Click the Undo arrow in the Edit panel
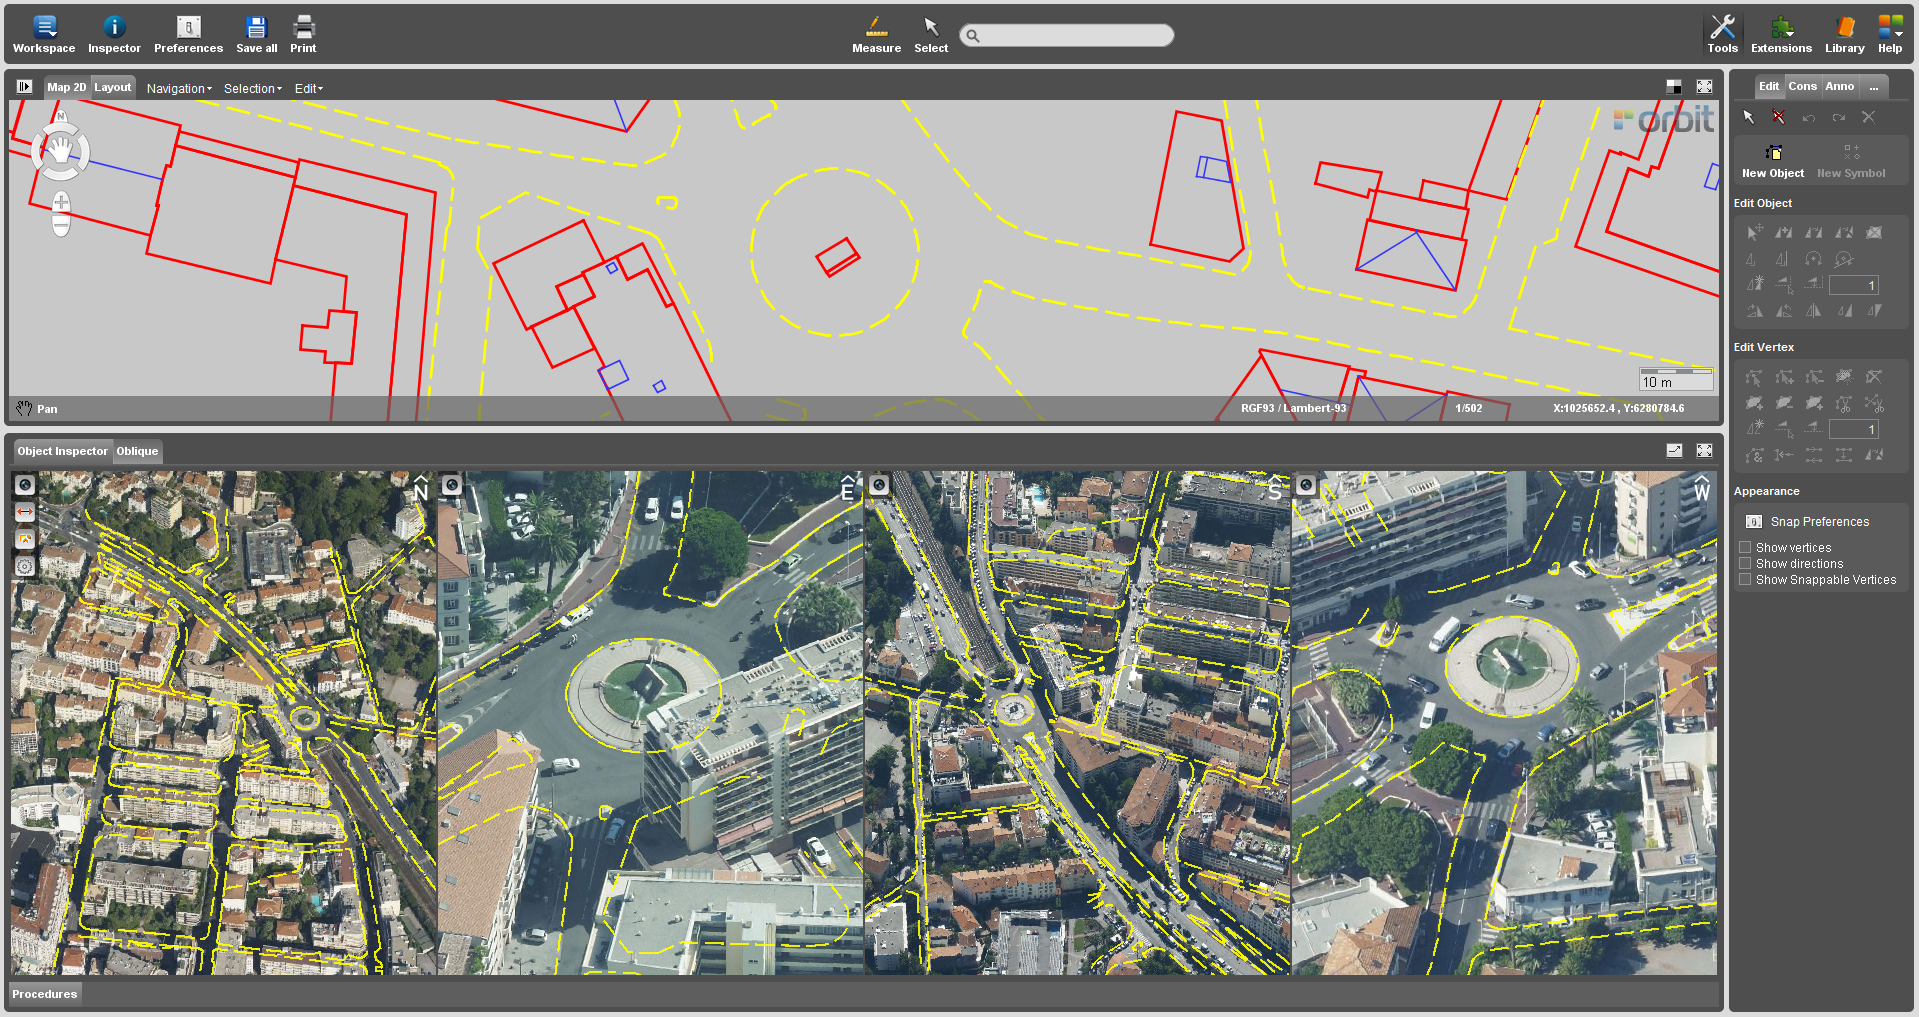 (x=1808, y=117)
